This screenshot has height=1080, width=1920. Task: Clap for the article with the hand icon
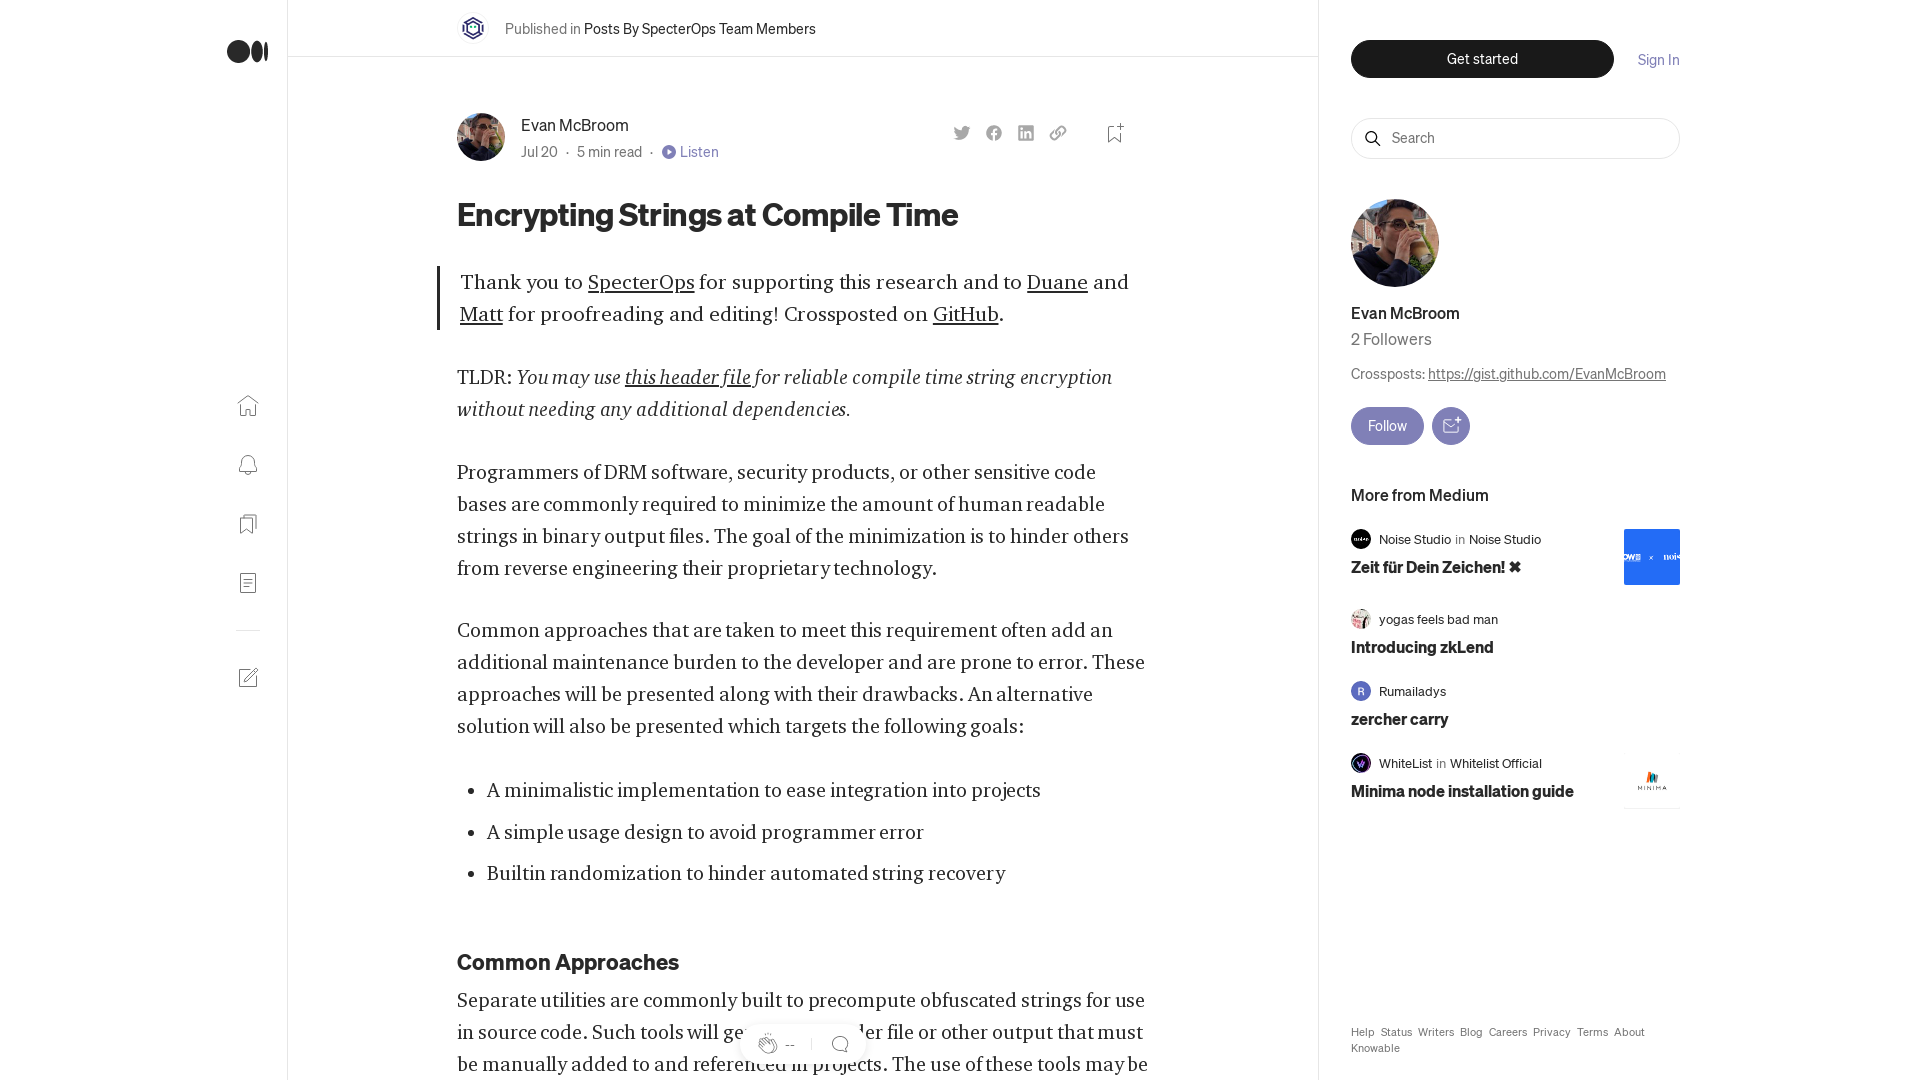pyautogui.click(x=769, y=1043)
